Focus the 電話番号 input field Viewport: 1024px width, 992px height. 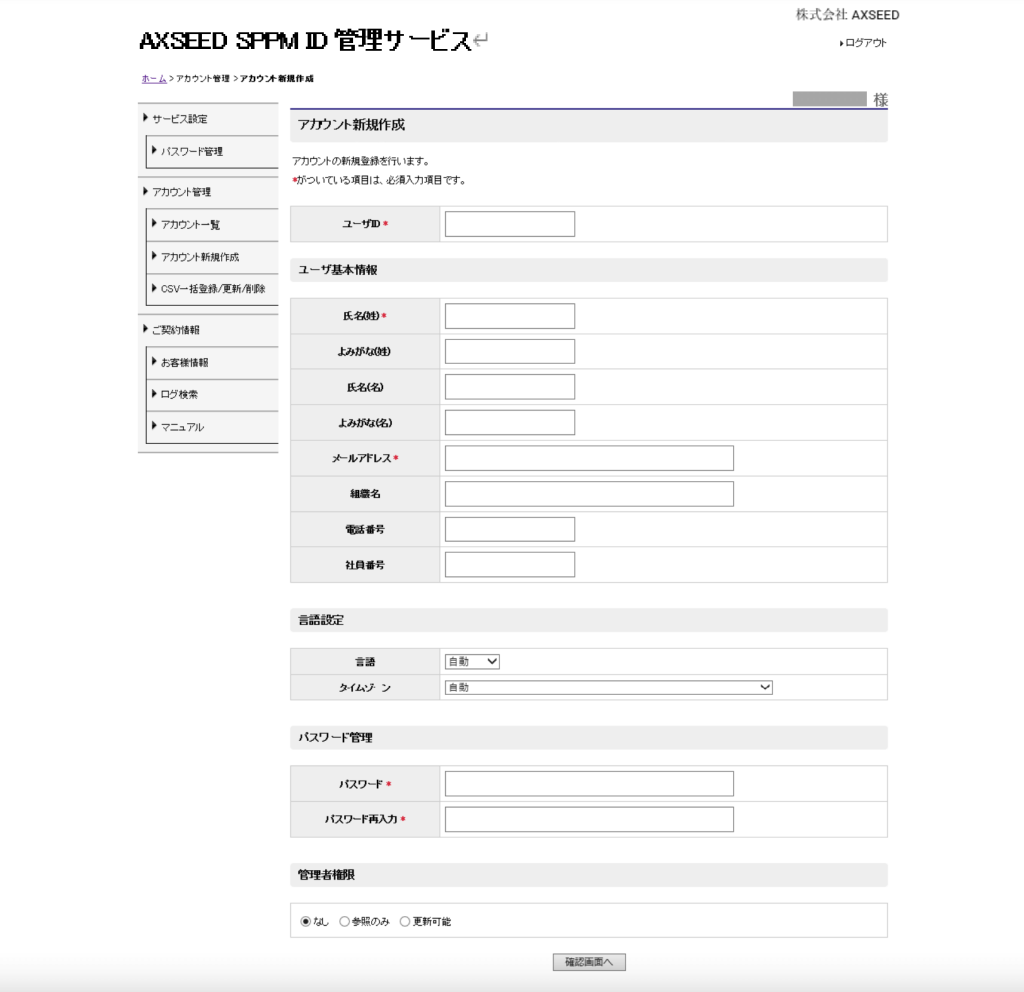pos(510,529)
